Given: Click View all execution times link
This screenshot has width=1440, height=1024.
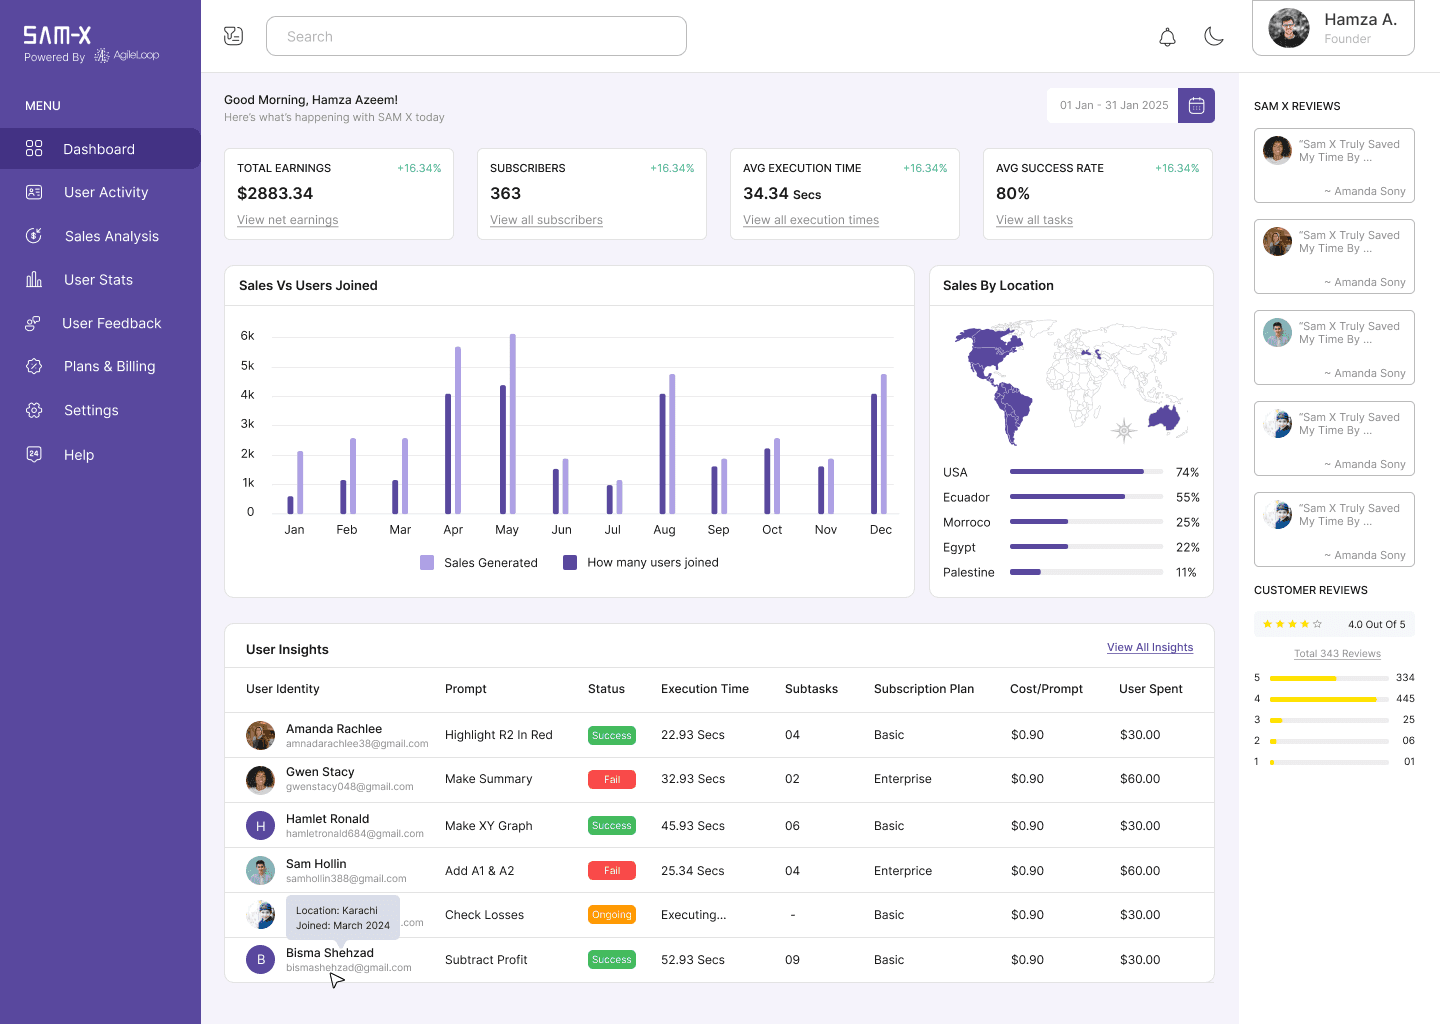Looking at the screenshot, I should pos(811,220).
